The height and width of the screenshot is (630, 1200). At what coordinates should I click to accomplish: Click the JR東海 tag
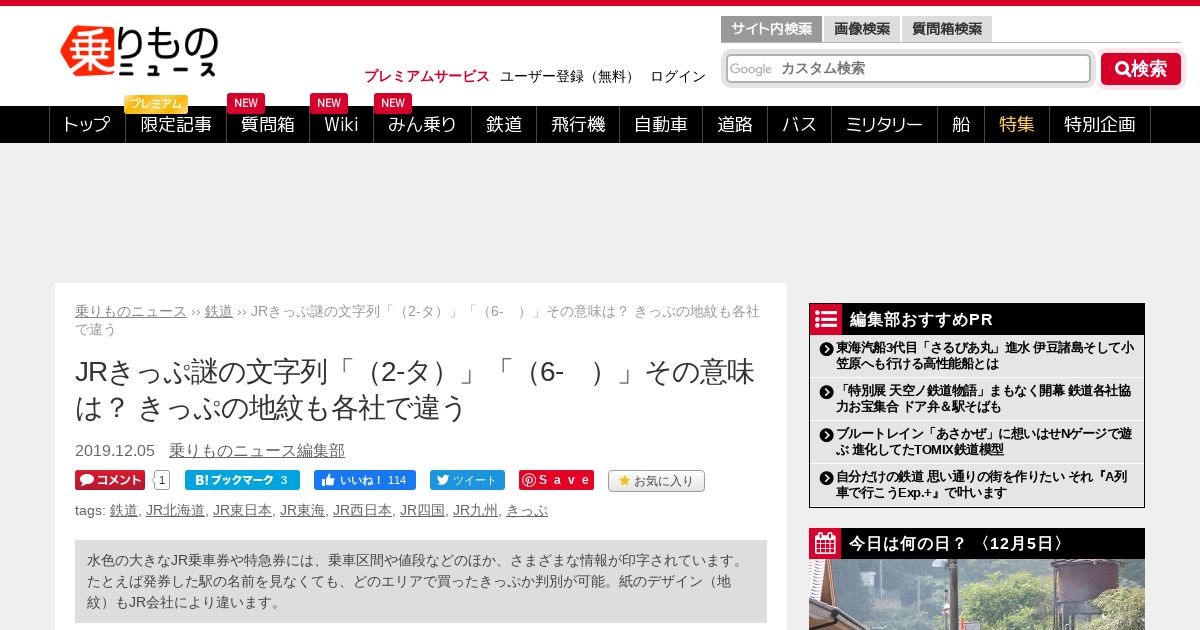click(x=302, y=510)
